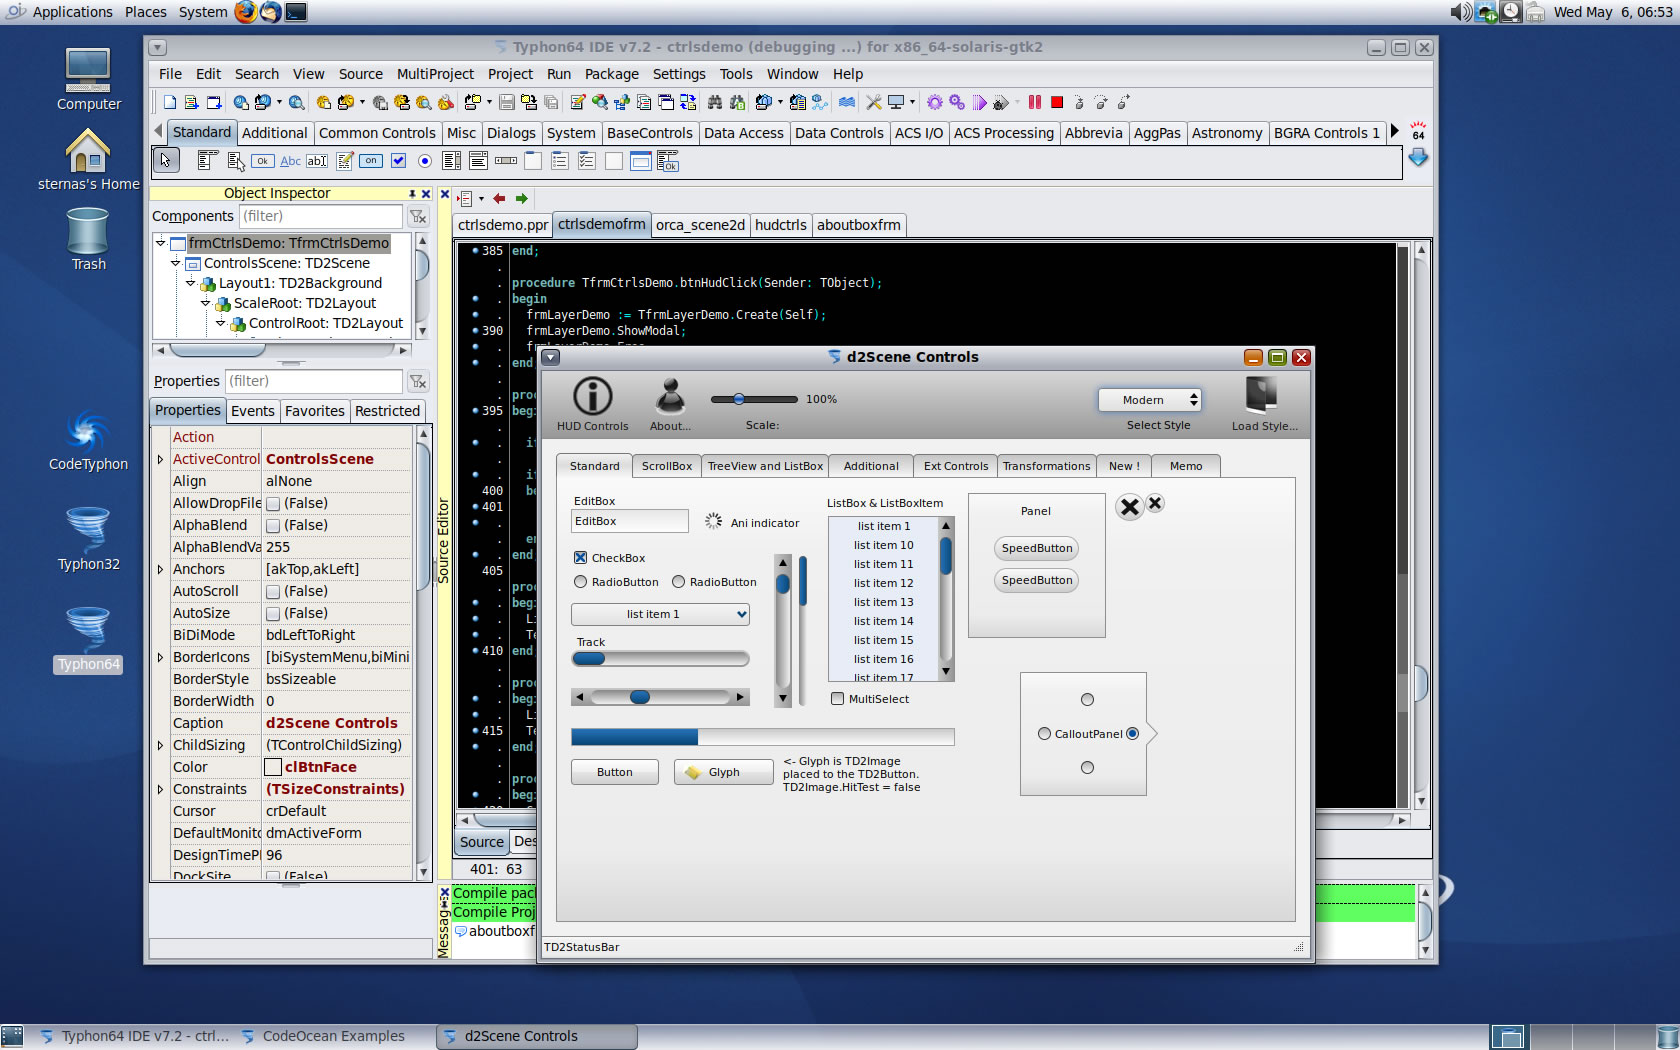Select the first RadioButton in d2Scene Controls
Screen dimensions: 1680x1050
pyautogui.click(x=580, y=582)
